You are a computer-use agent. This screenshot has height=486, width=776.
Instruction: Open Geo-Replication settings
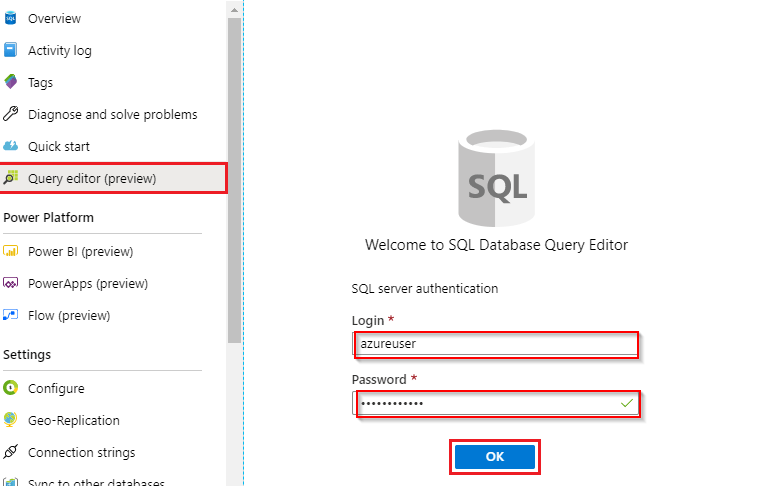click(74, 421)
